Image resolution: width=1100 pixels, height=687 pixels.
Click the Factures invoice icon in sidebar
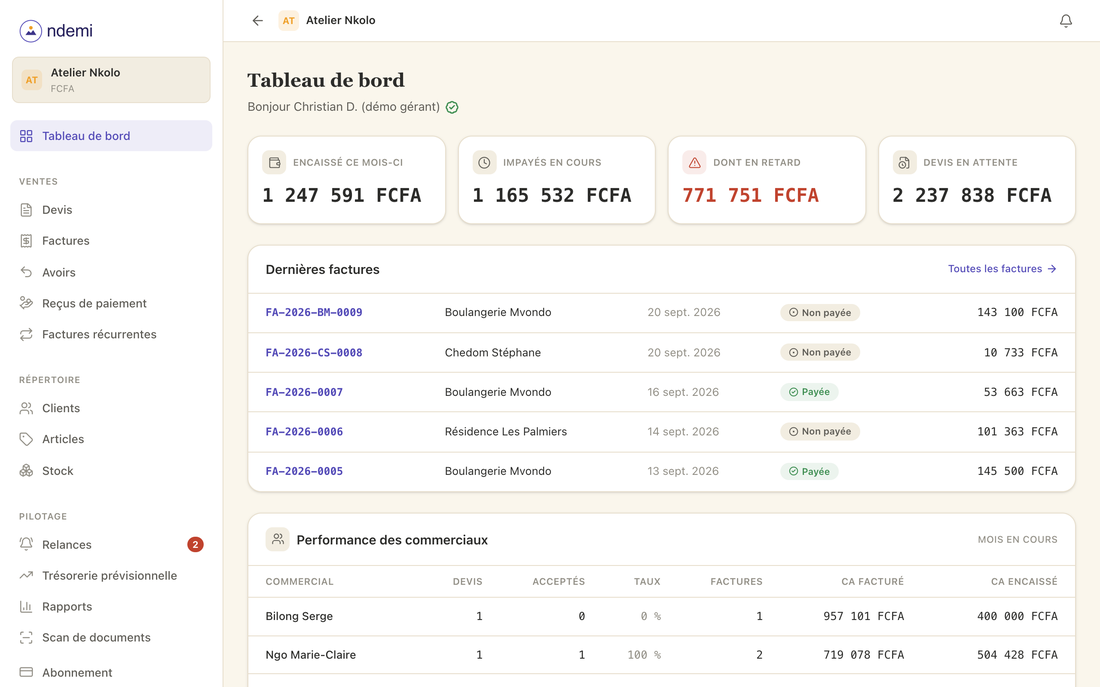26,241
